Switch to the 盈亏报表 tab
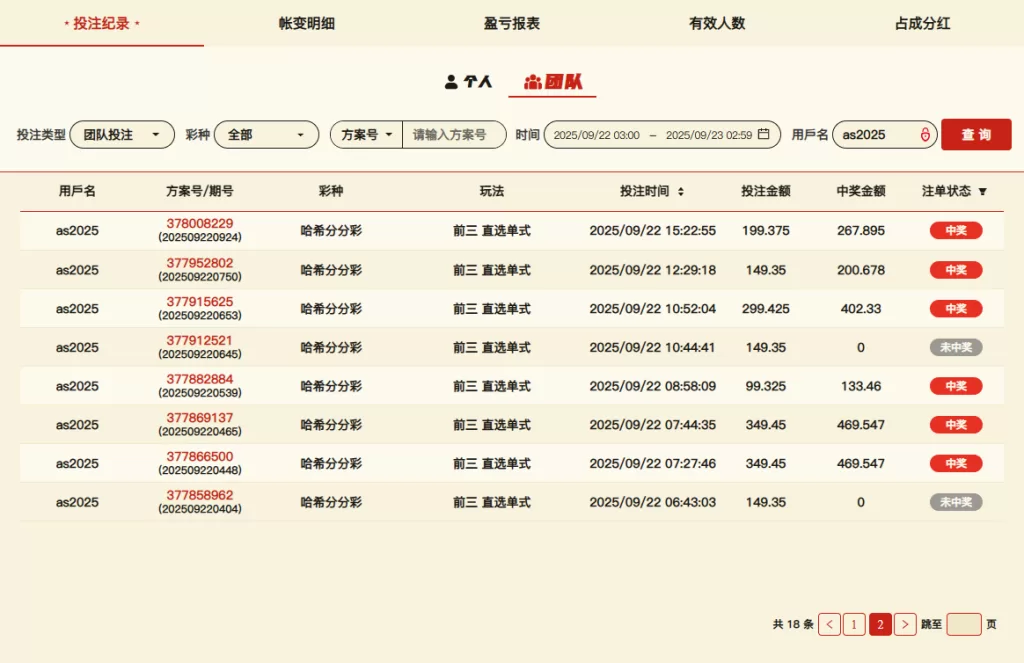This screenshot has width=1024, height=663. click(x=512, y=23)
